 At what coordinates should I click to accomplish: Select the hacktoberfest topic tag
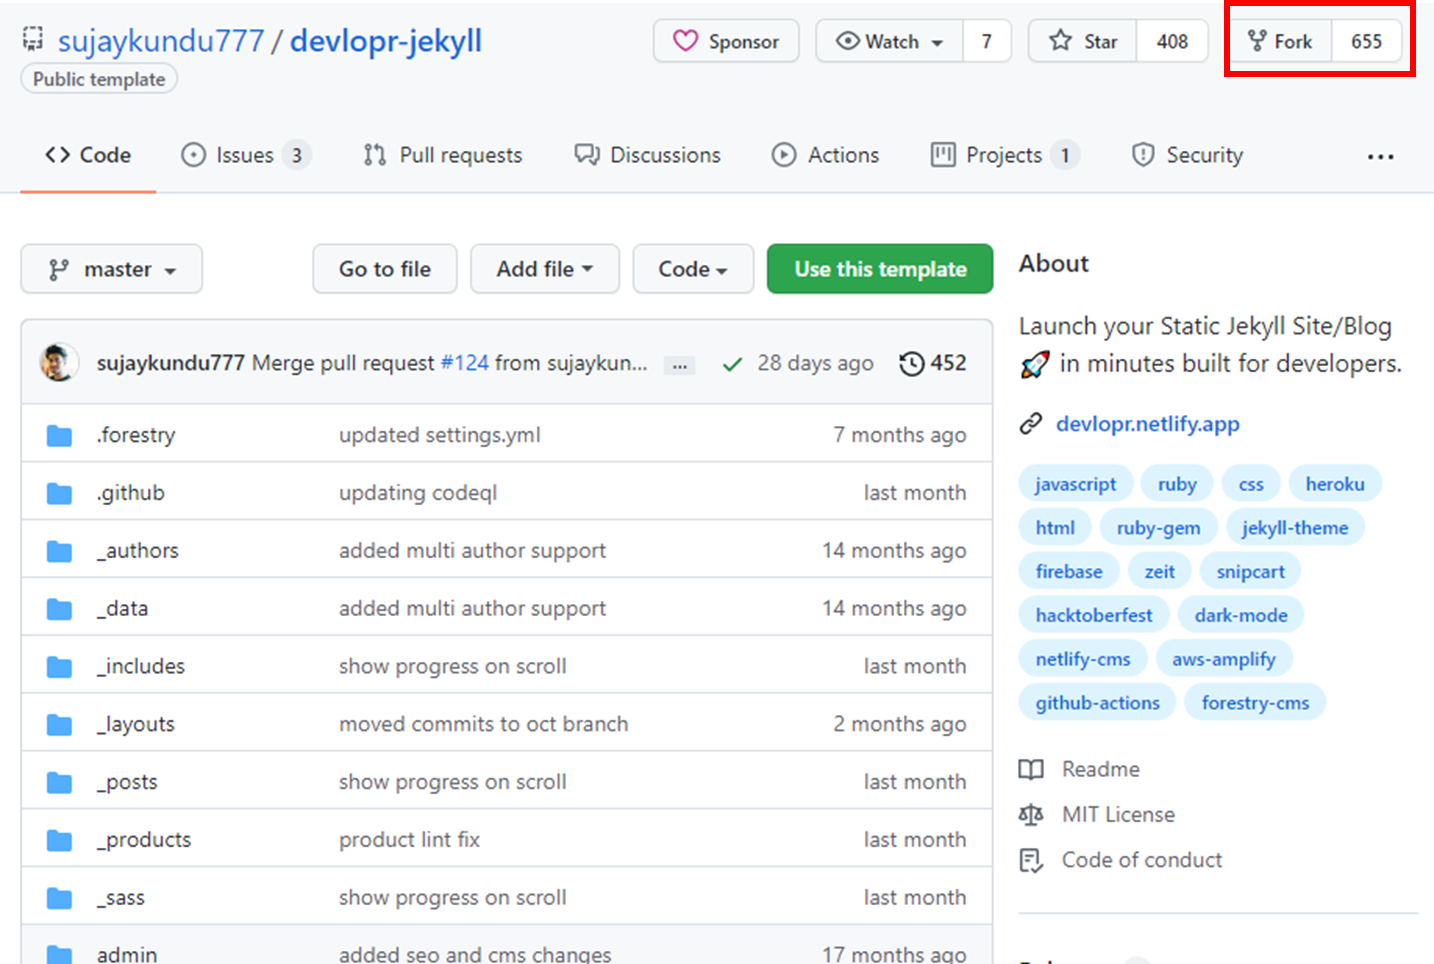pos(1094,616)
